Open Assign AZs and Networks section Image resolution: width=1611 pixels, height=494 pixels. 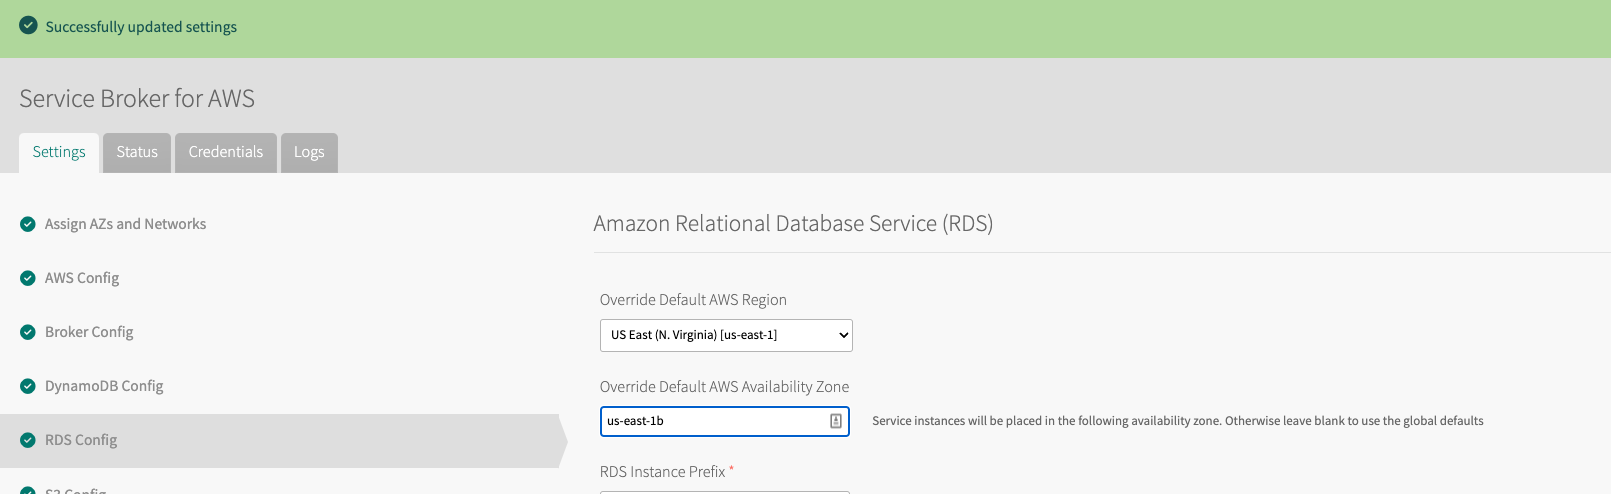click(x=125, y=224)
